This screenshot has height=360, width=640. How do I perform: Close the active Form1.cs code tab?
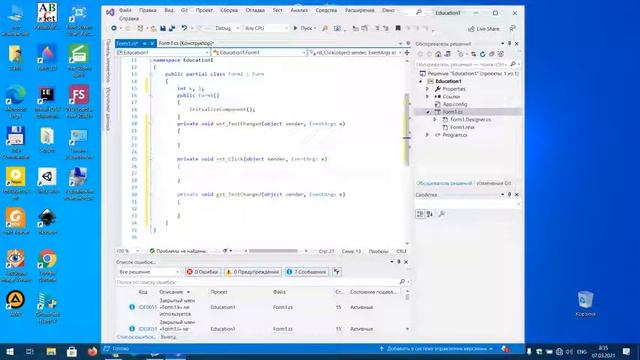[152, 43]
